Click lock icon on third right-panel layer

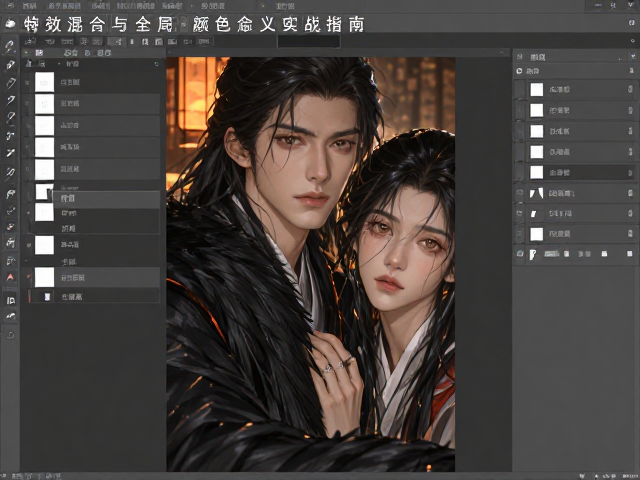point(630,131)
